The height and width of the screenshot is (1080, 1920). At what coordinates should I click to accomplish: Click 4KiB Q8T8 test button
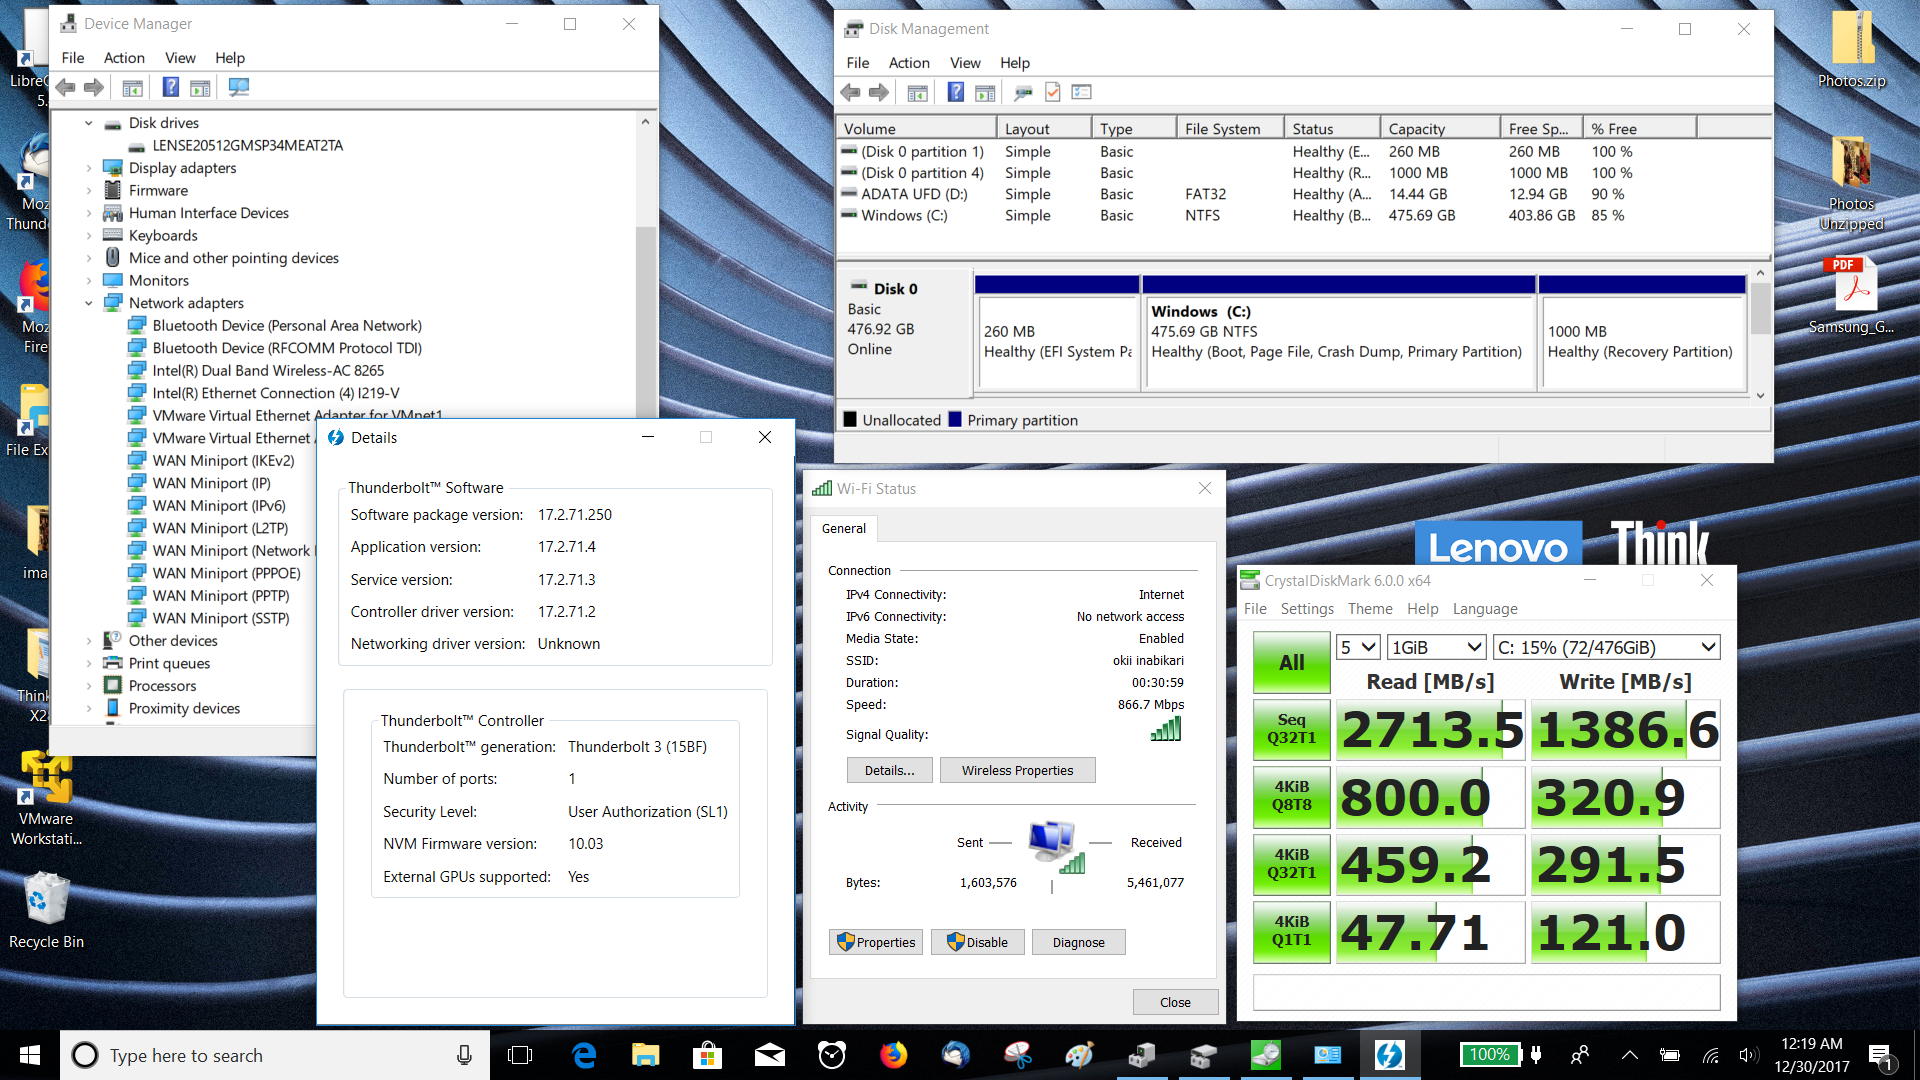(1291, 797)
